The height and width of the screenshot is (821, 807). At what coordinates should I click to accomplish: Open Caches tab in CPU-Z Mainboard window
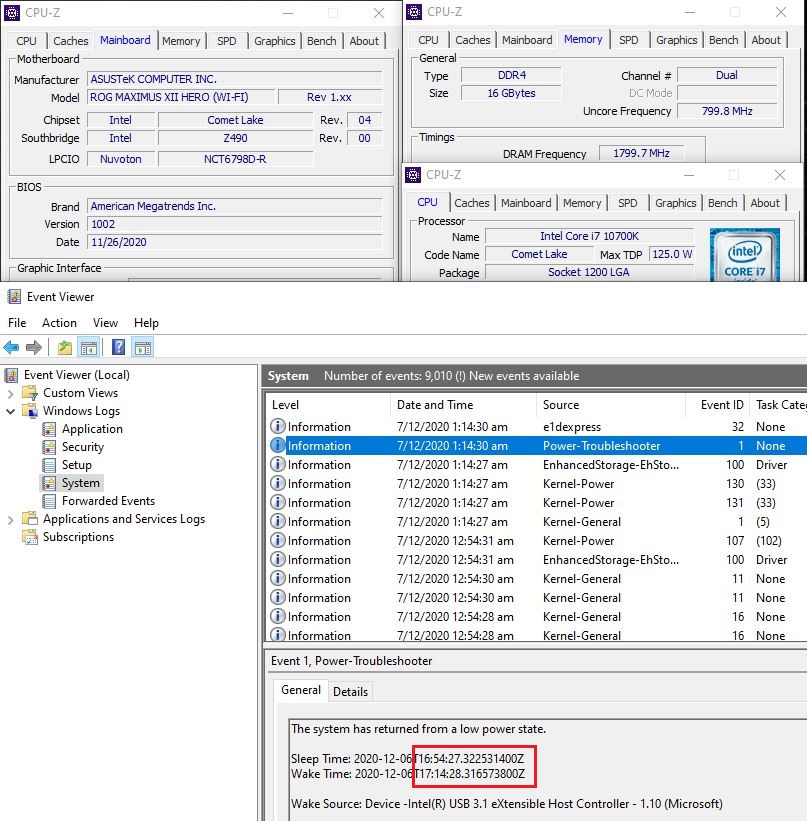click(71, 41)
